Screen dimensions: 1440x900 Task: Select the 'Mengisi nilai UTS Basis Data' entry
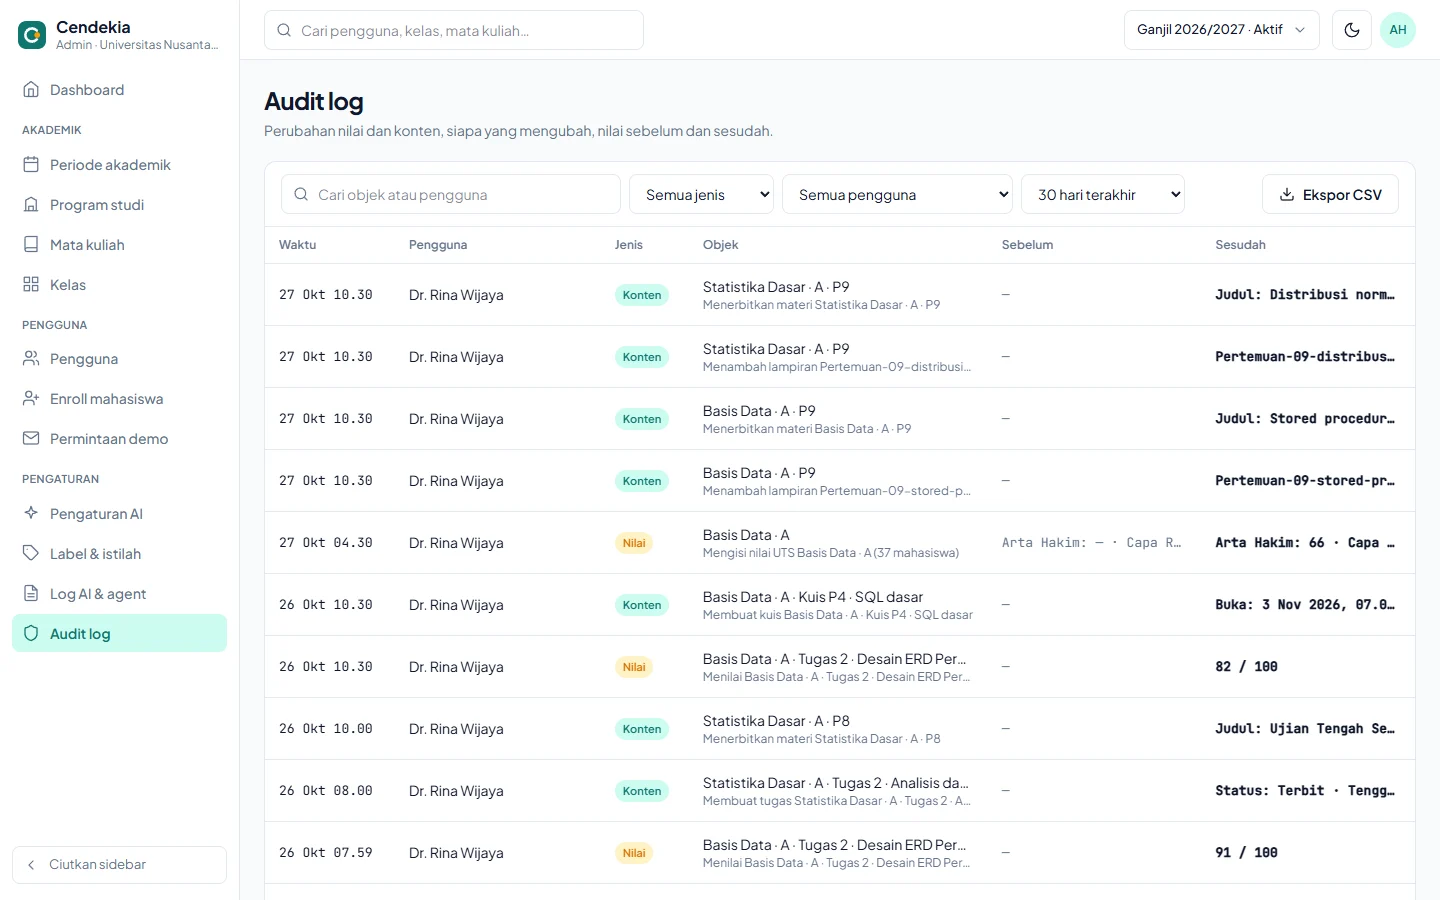click(x=830, y=553)
